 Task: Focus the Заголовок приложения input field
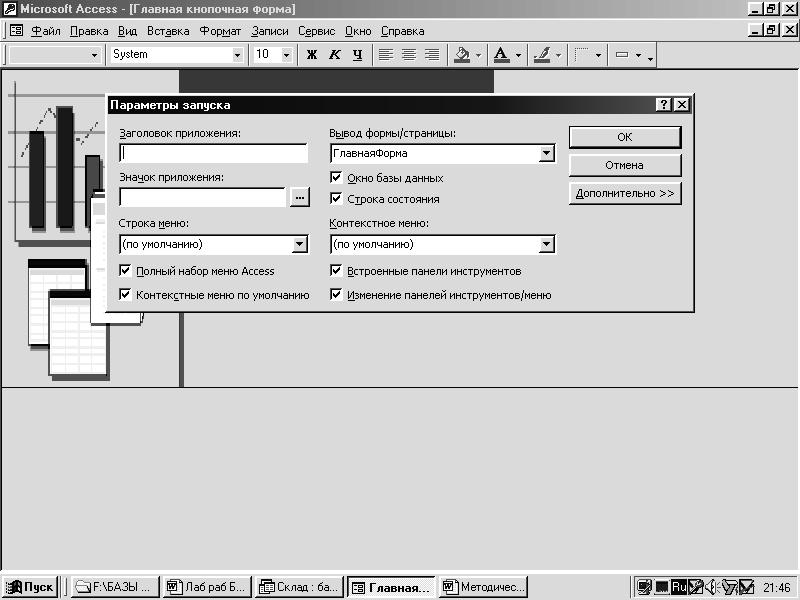213,153
